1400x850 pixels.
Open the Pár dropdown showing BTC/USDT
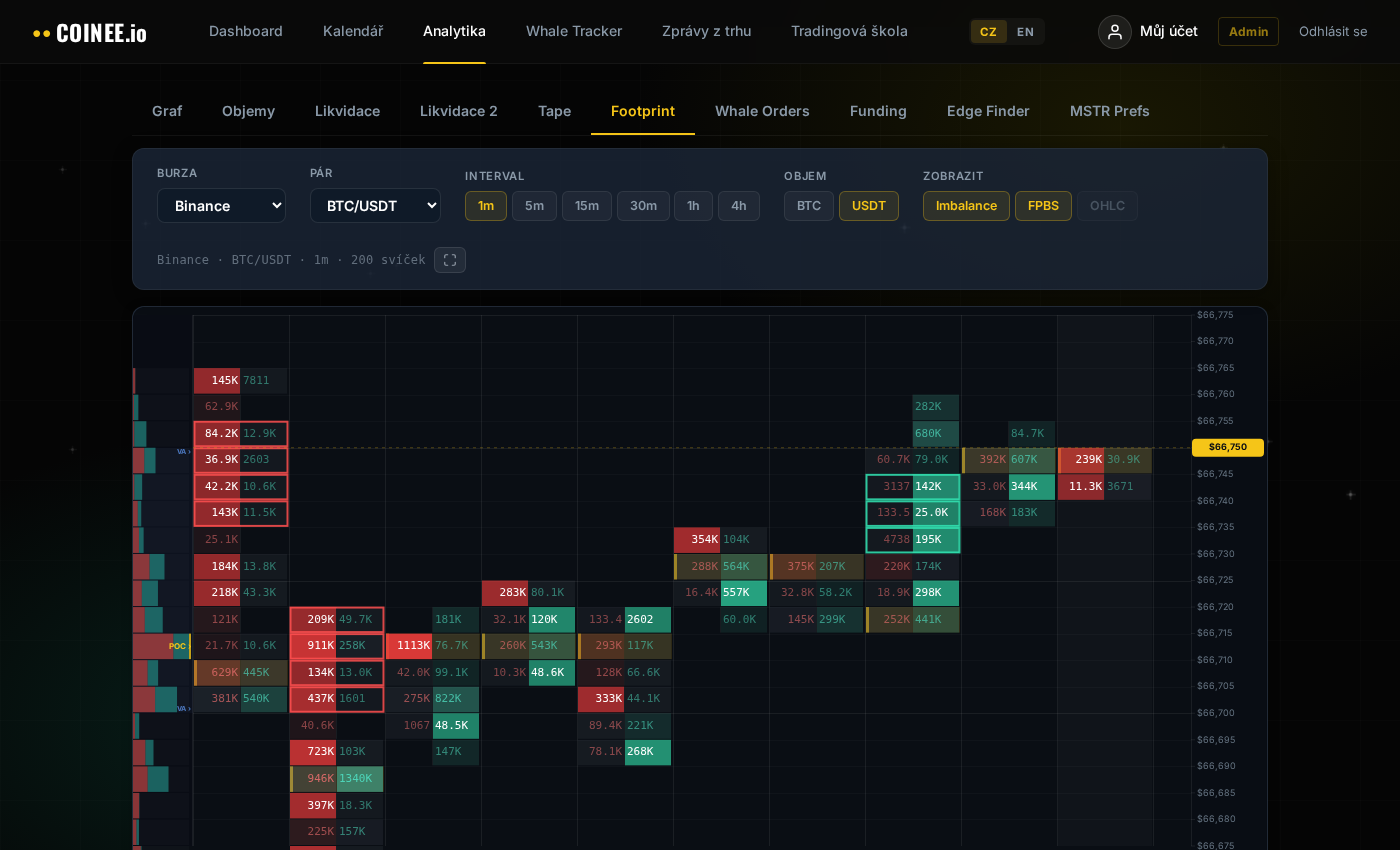(x=375, y=205)
